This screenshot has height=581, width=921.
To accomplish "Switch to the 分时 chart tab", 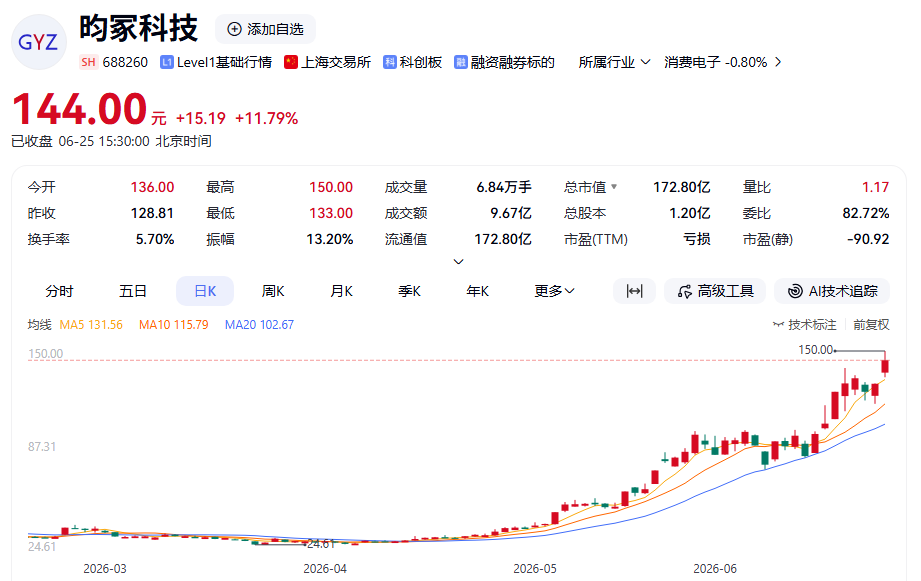I will point(59,291).
